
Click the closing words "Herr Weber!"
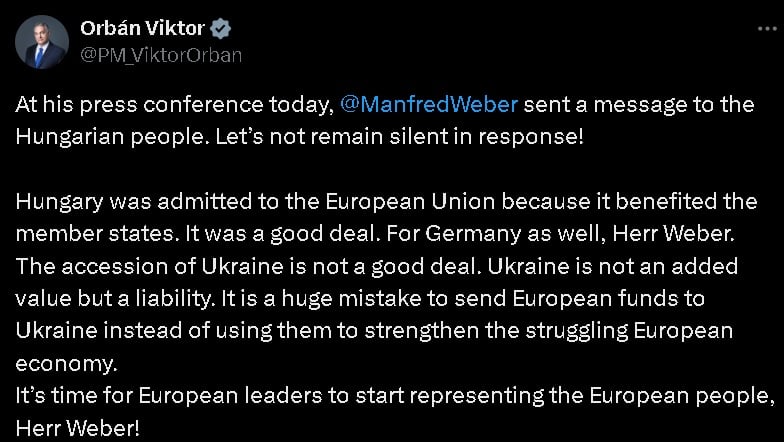tap(77, 428)
